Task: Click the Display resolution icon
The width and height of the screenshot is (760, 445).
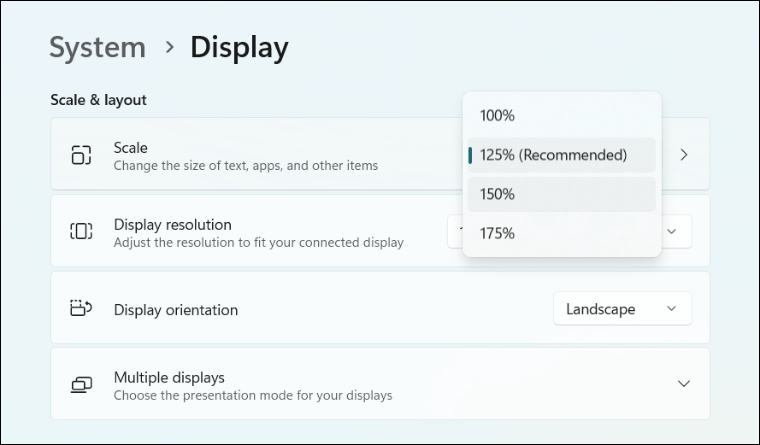Action: 81,232
